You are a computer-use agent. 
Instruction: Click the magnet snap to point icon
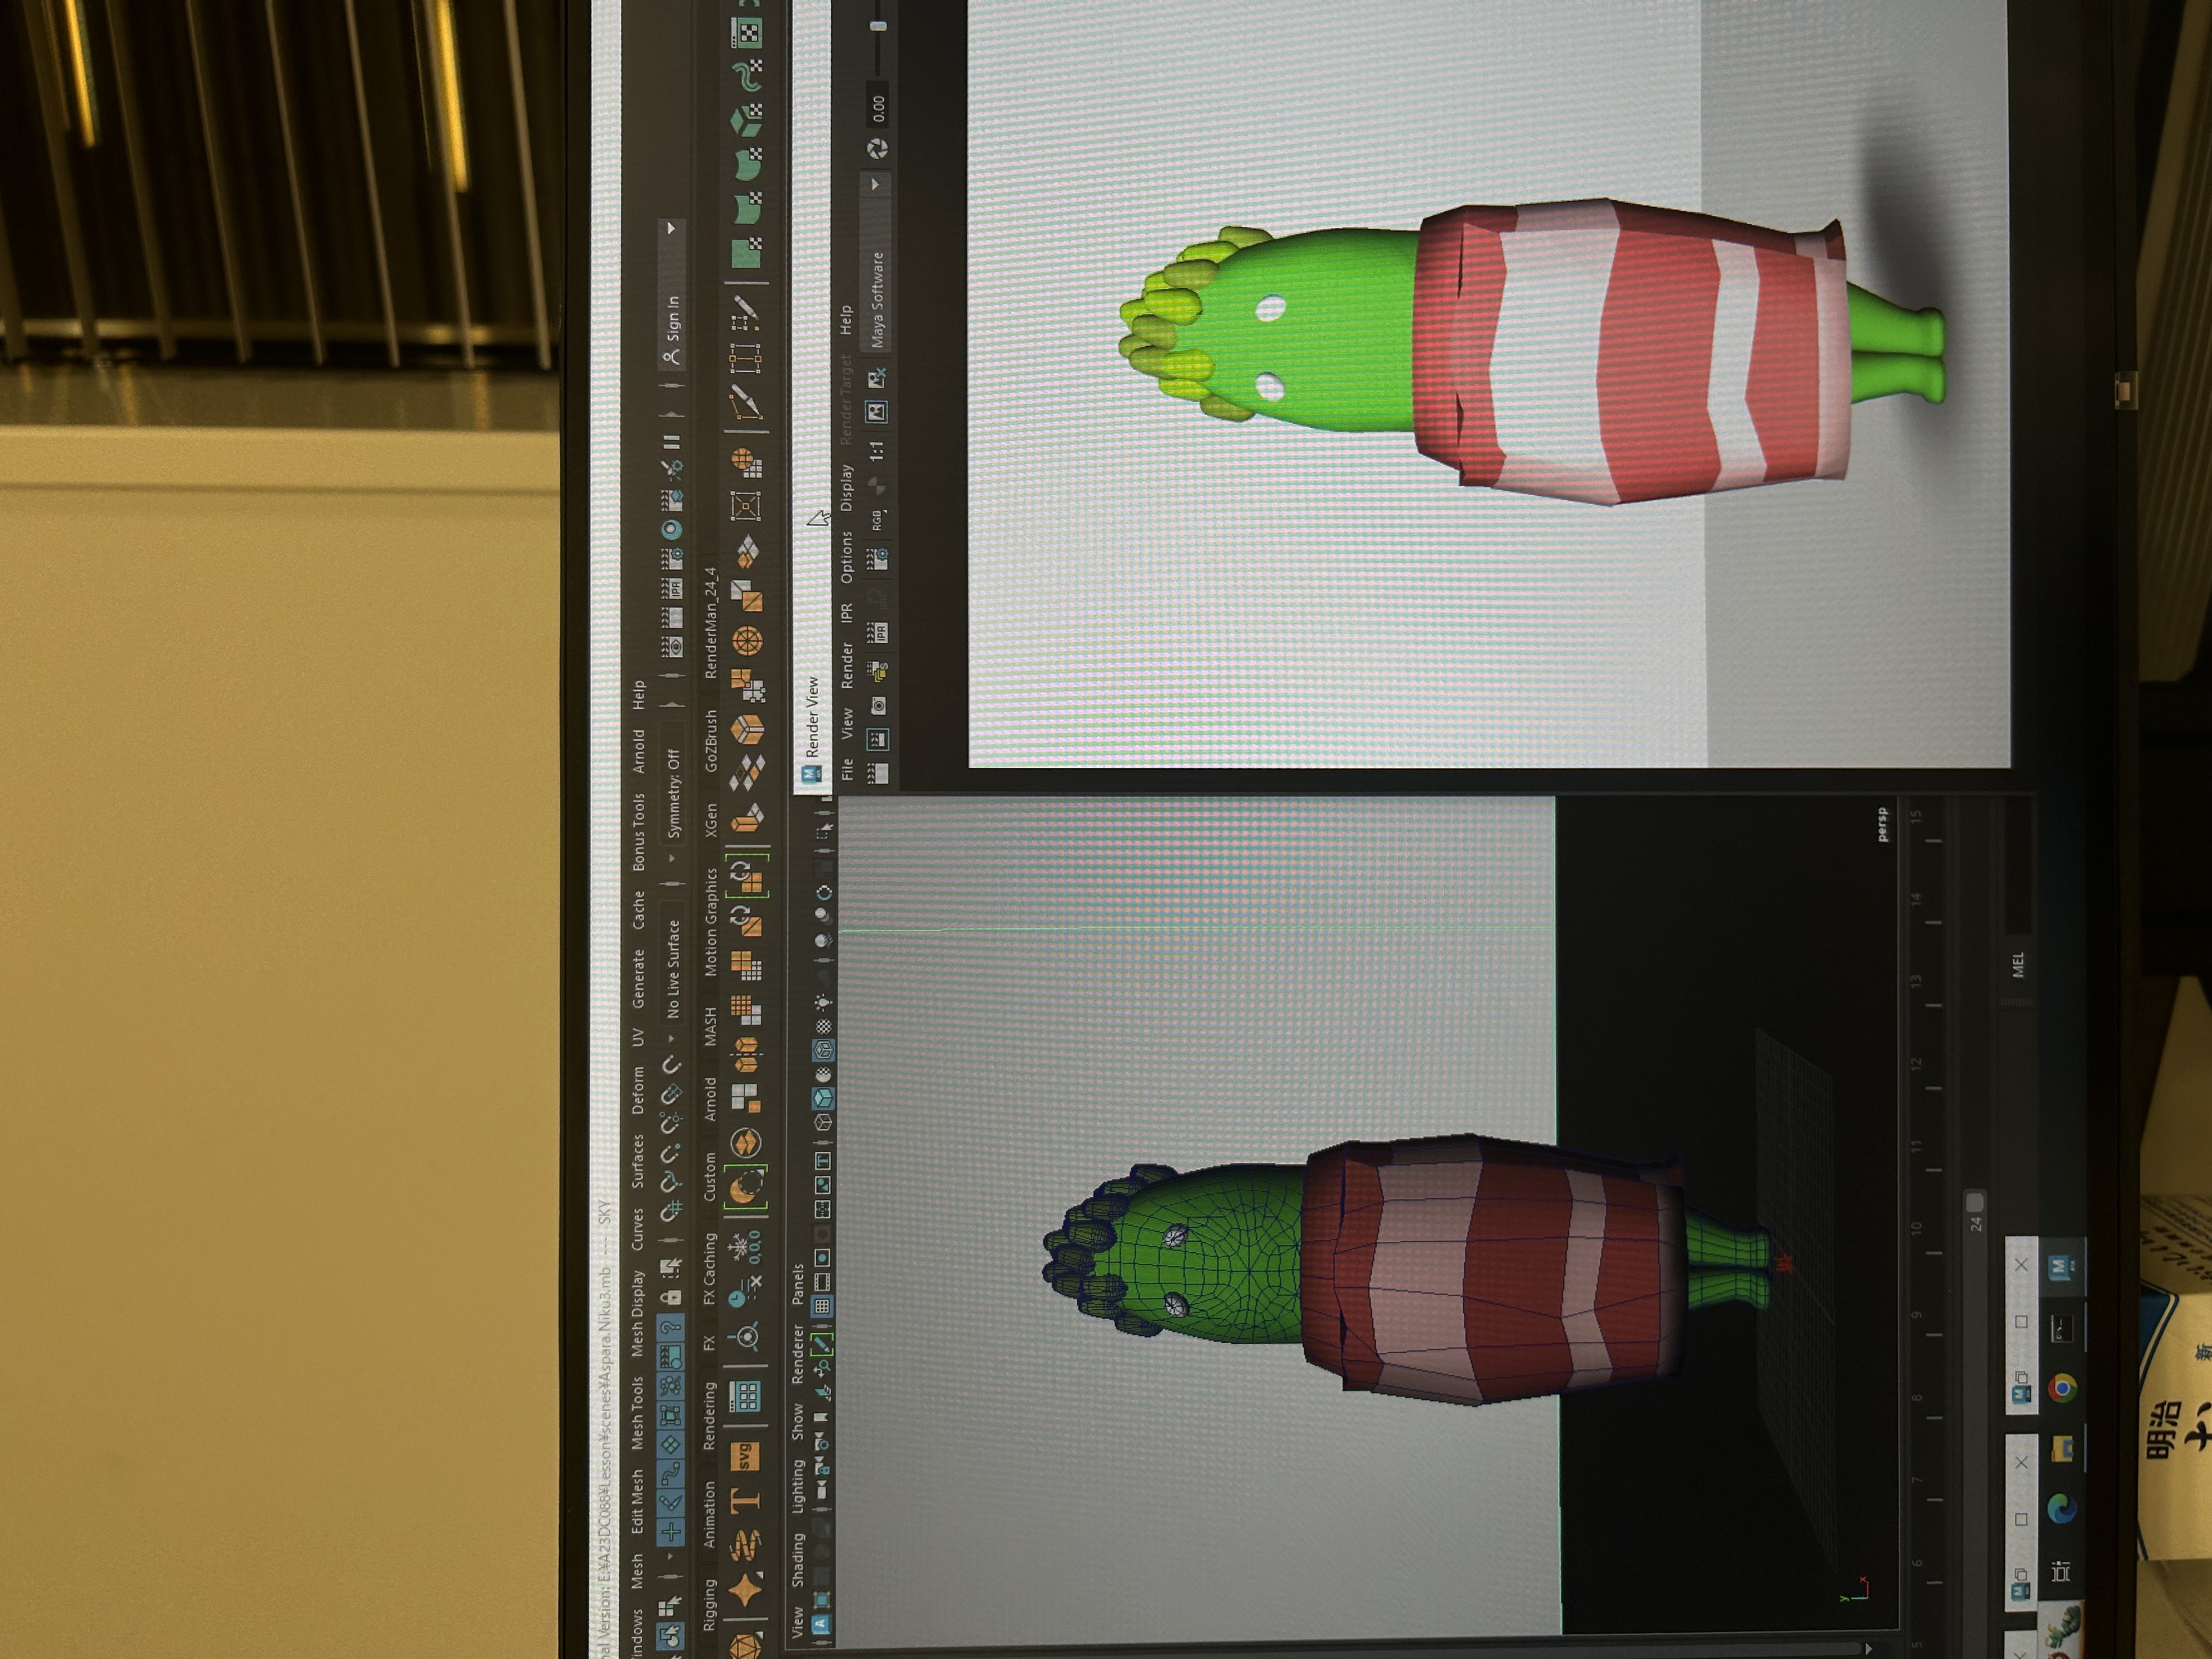[x=672, y=1153]
